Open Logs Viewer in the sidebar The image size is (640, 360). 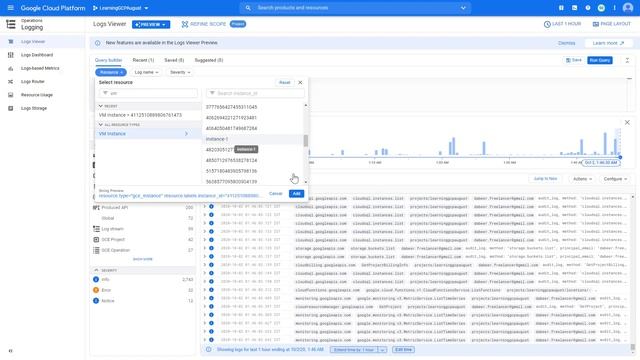pyautogui.click(x=33, y=42)
